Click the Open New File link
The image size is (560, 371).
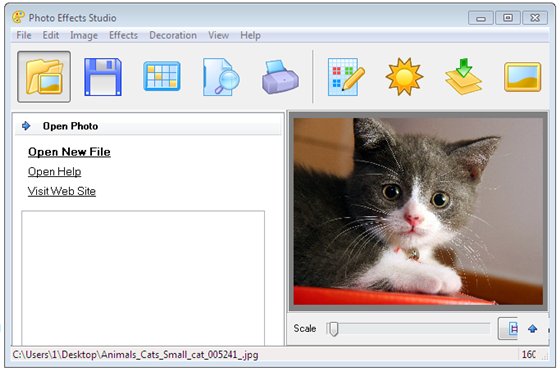tap(69, 152)
